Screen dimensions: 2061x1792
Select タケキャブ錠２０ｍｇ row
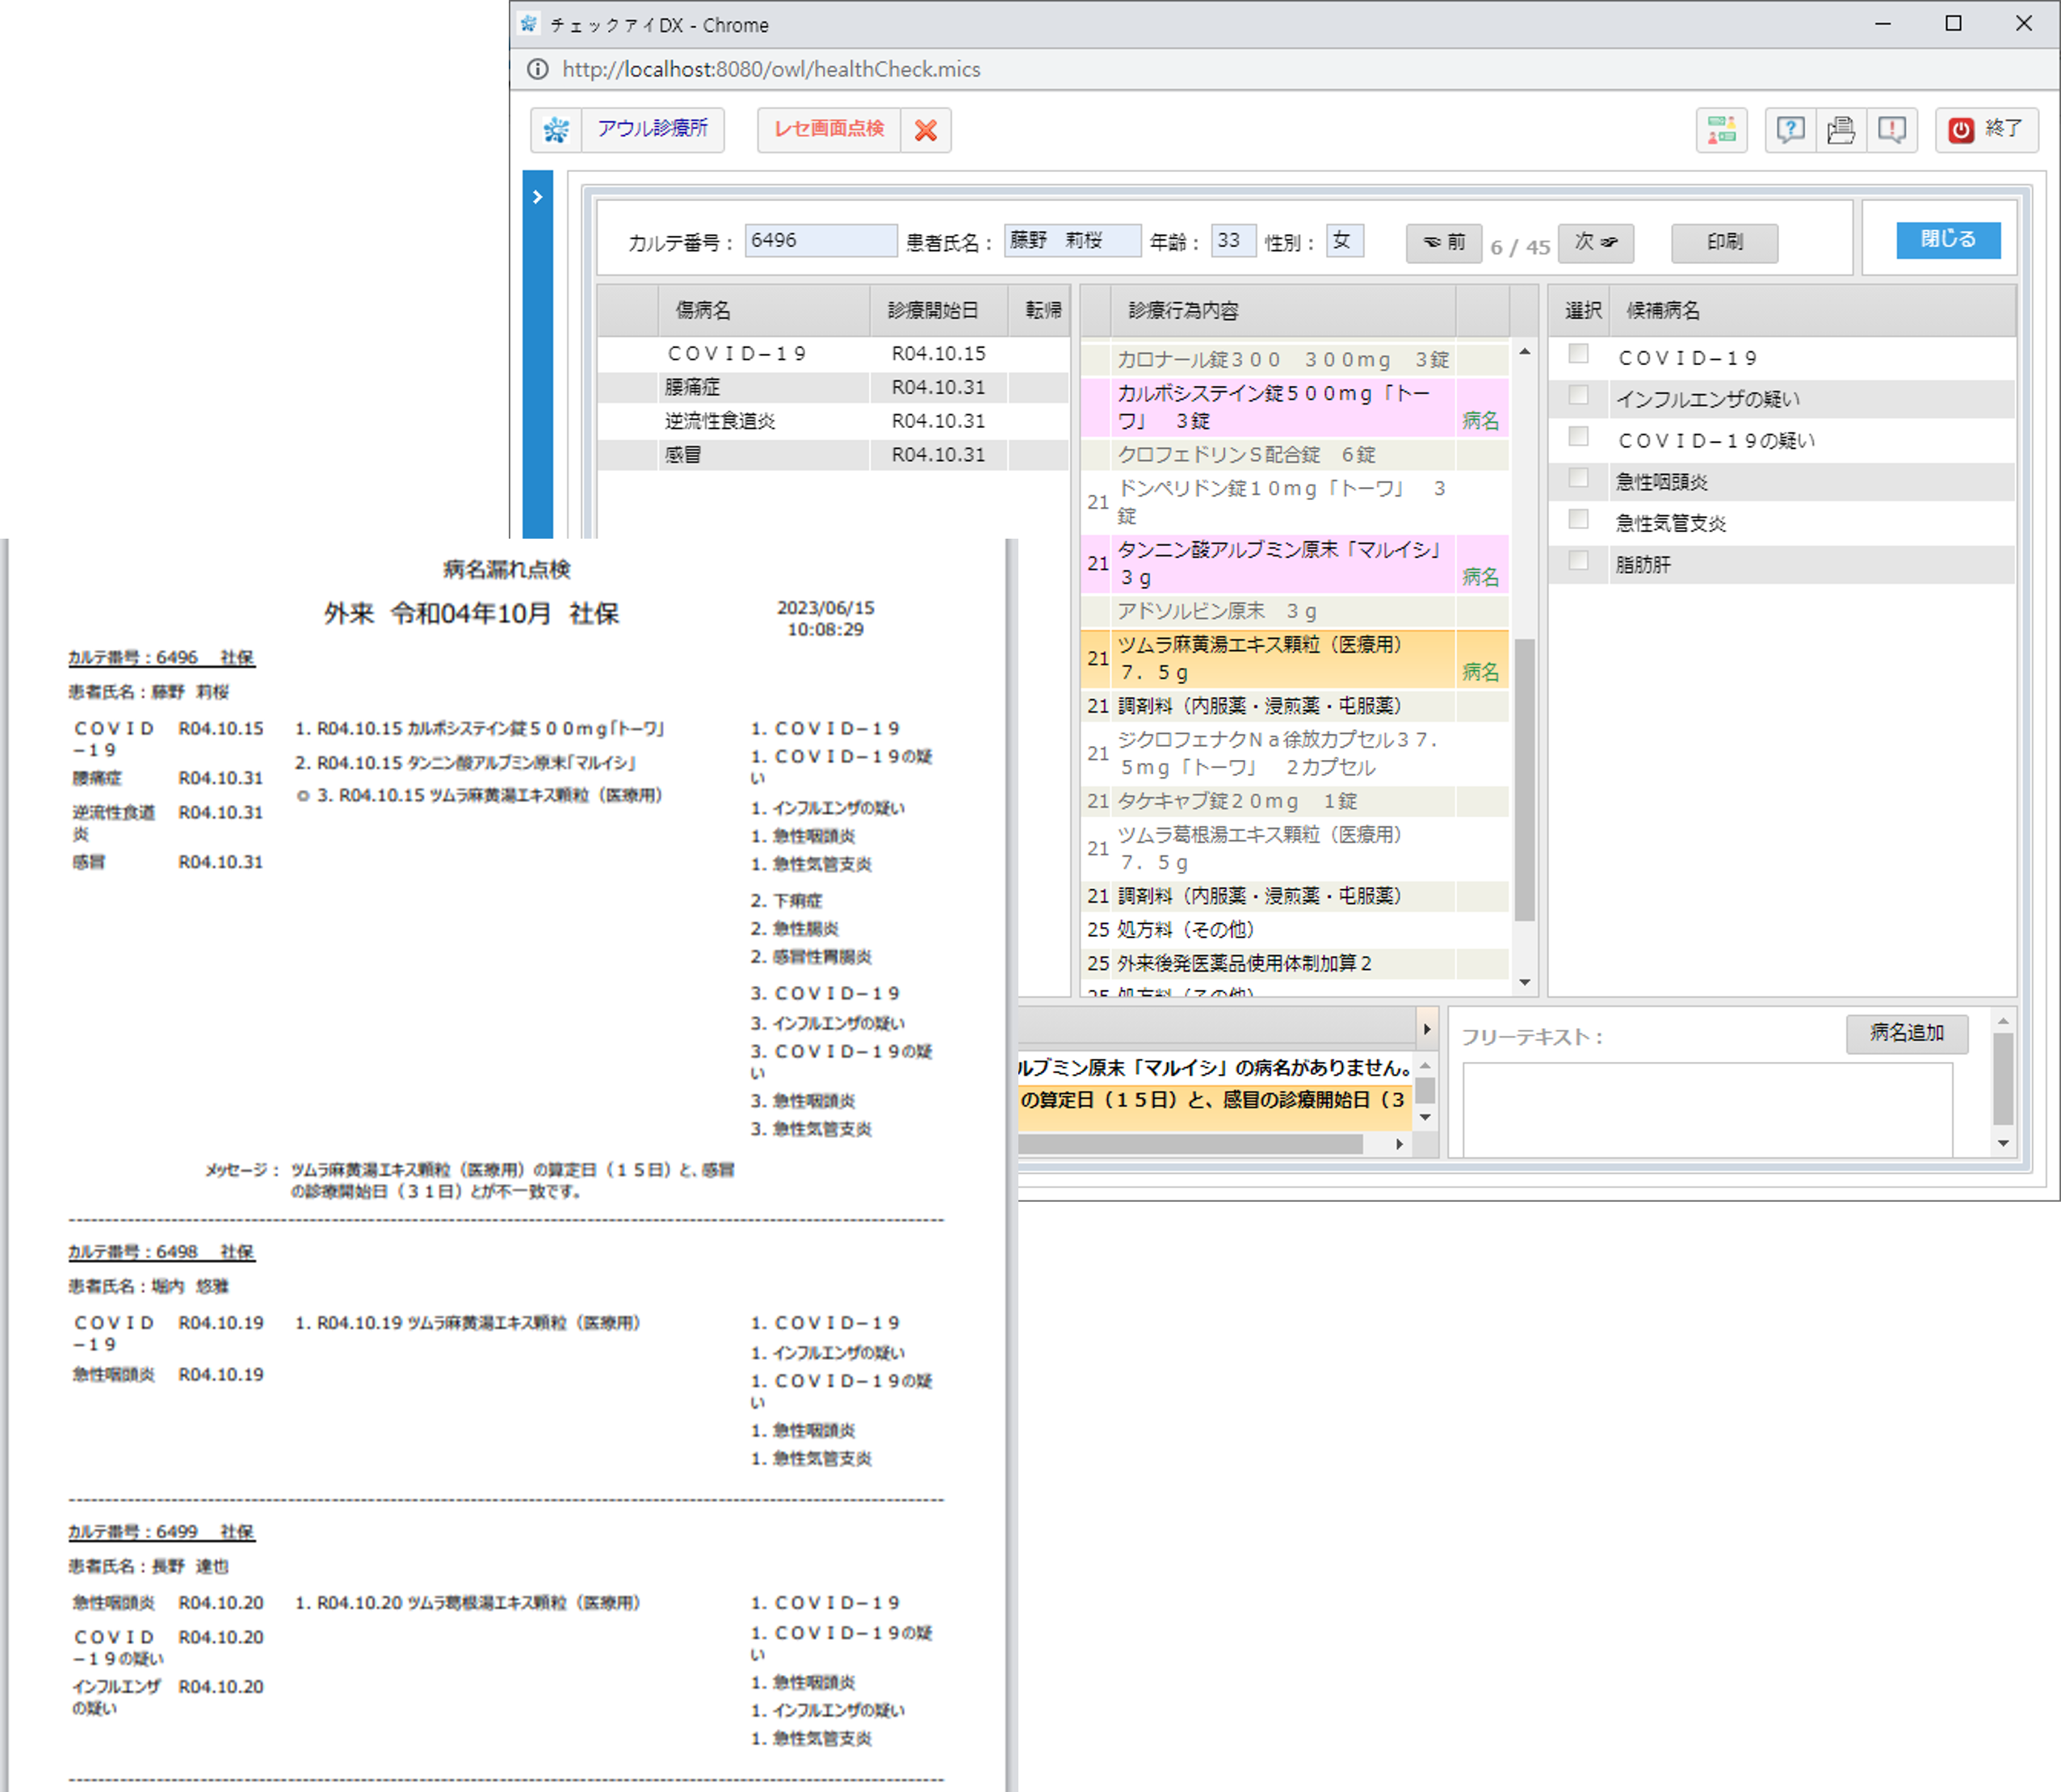[x=1294, y=801]
